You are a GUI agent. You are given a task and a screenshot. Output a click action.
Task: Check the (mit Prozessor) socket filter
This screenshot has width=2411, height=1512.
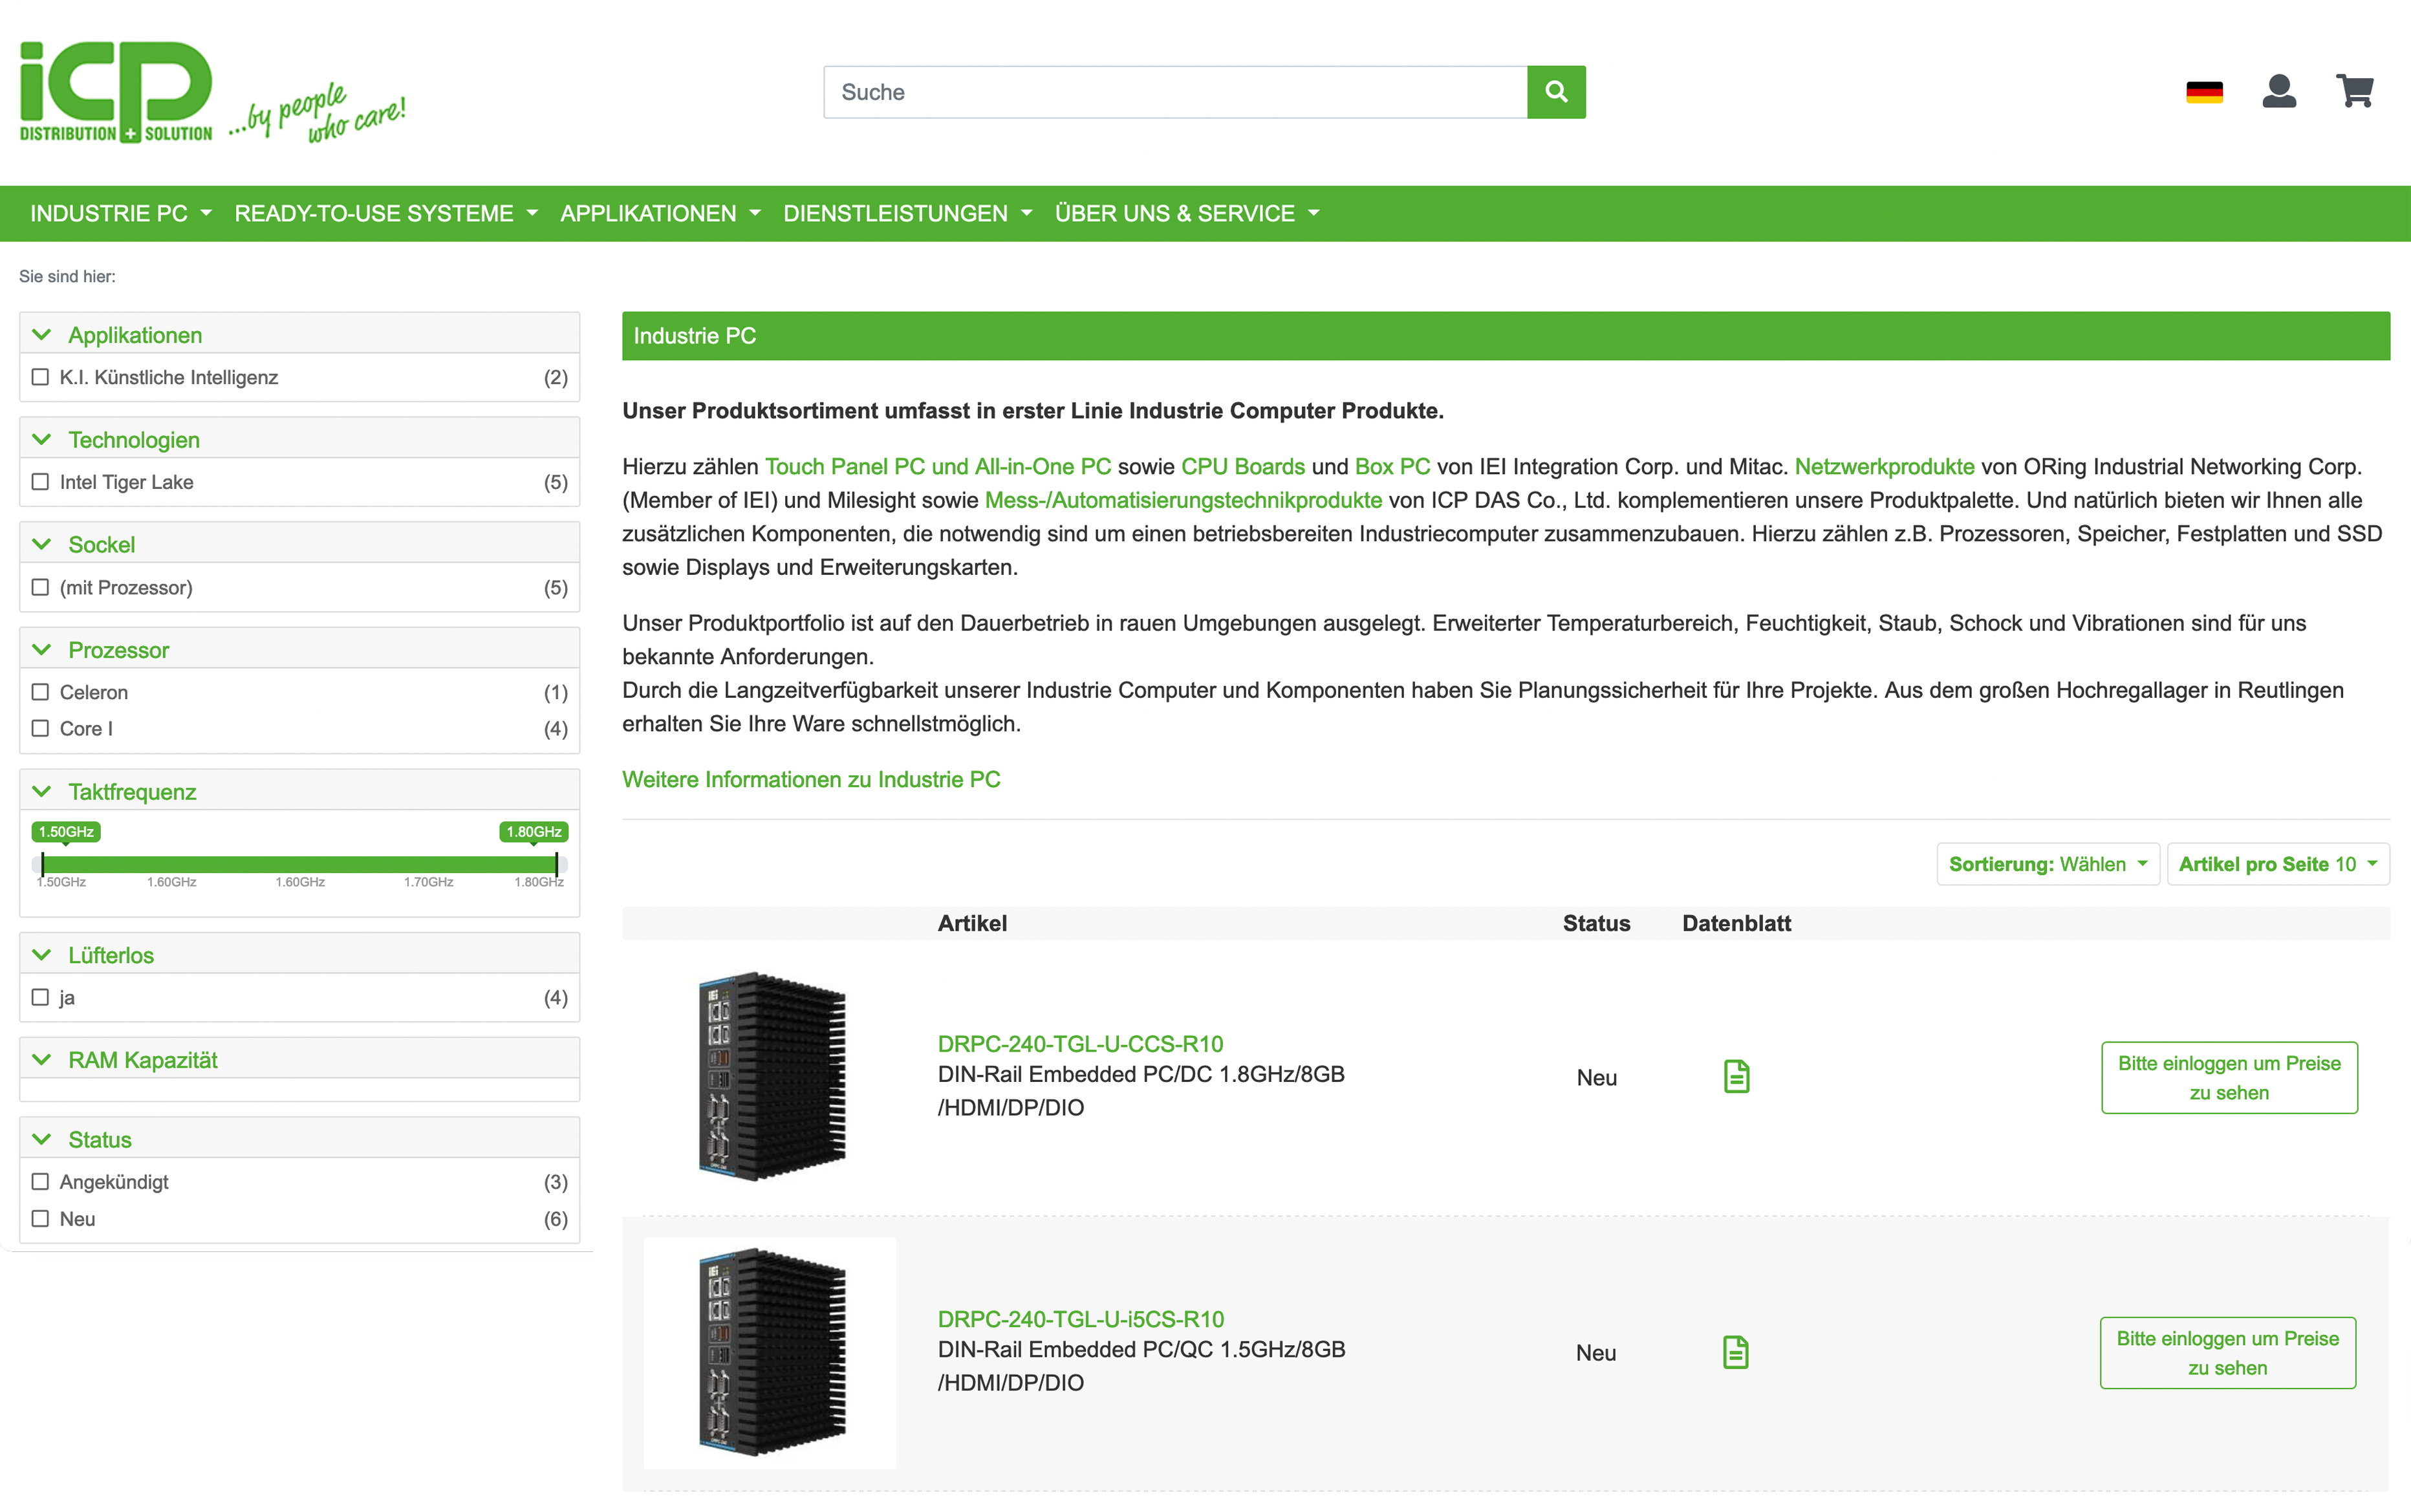coord(40,587)
